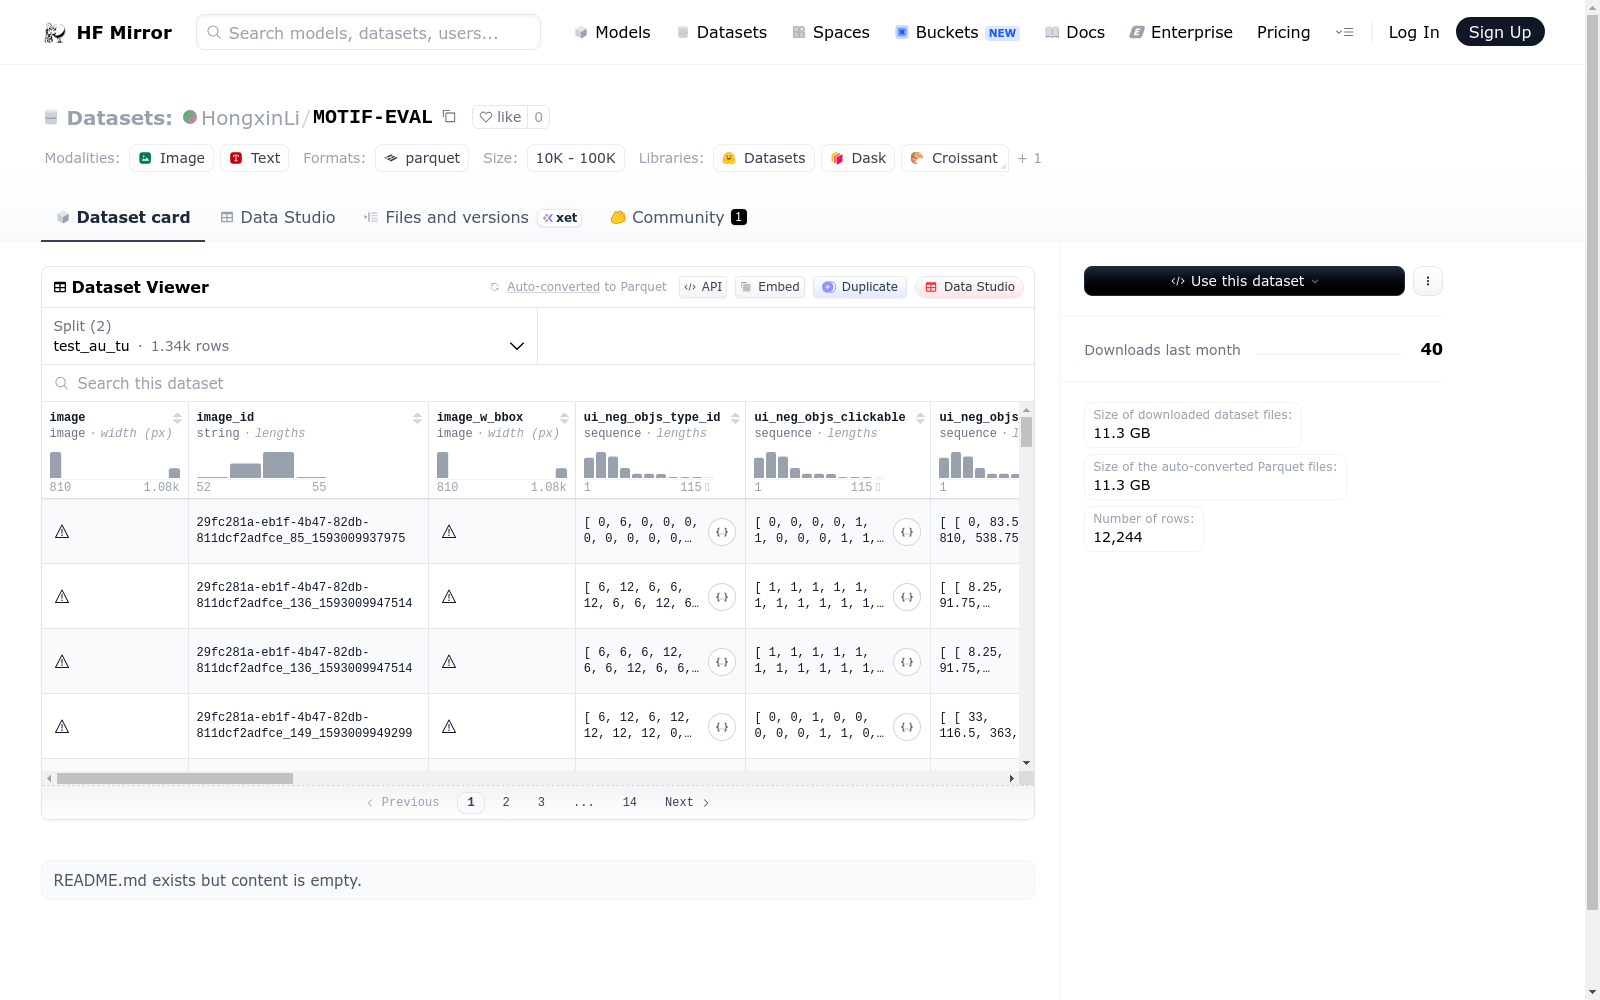The height and width of the screenshot is (1000, 1600).
Task: Like the MOTIF-EVAL dataset
Action: tap(500, 117)
